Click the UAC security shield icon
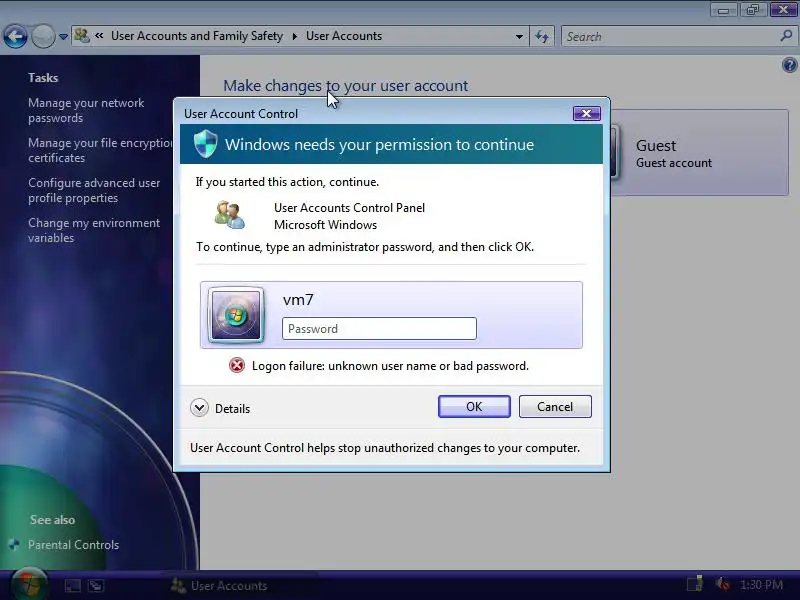 click(206, 144)
